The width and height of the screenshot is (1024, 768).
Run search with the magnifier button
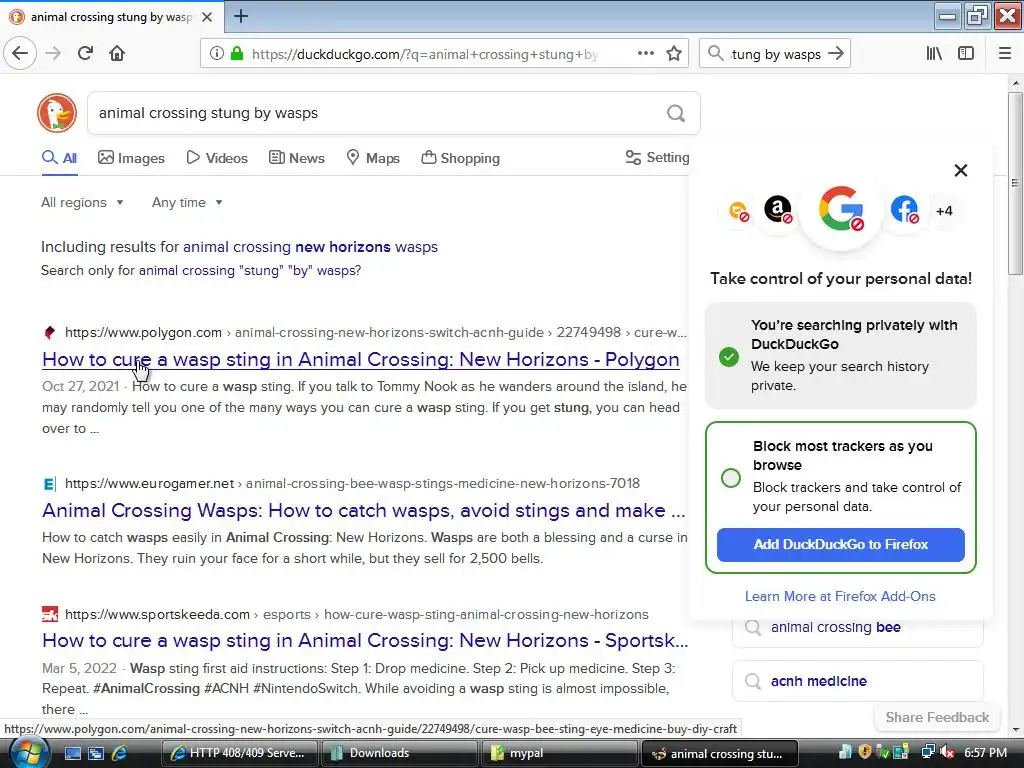676,113
